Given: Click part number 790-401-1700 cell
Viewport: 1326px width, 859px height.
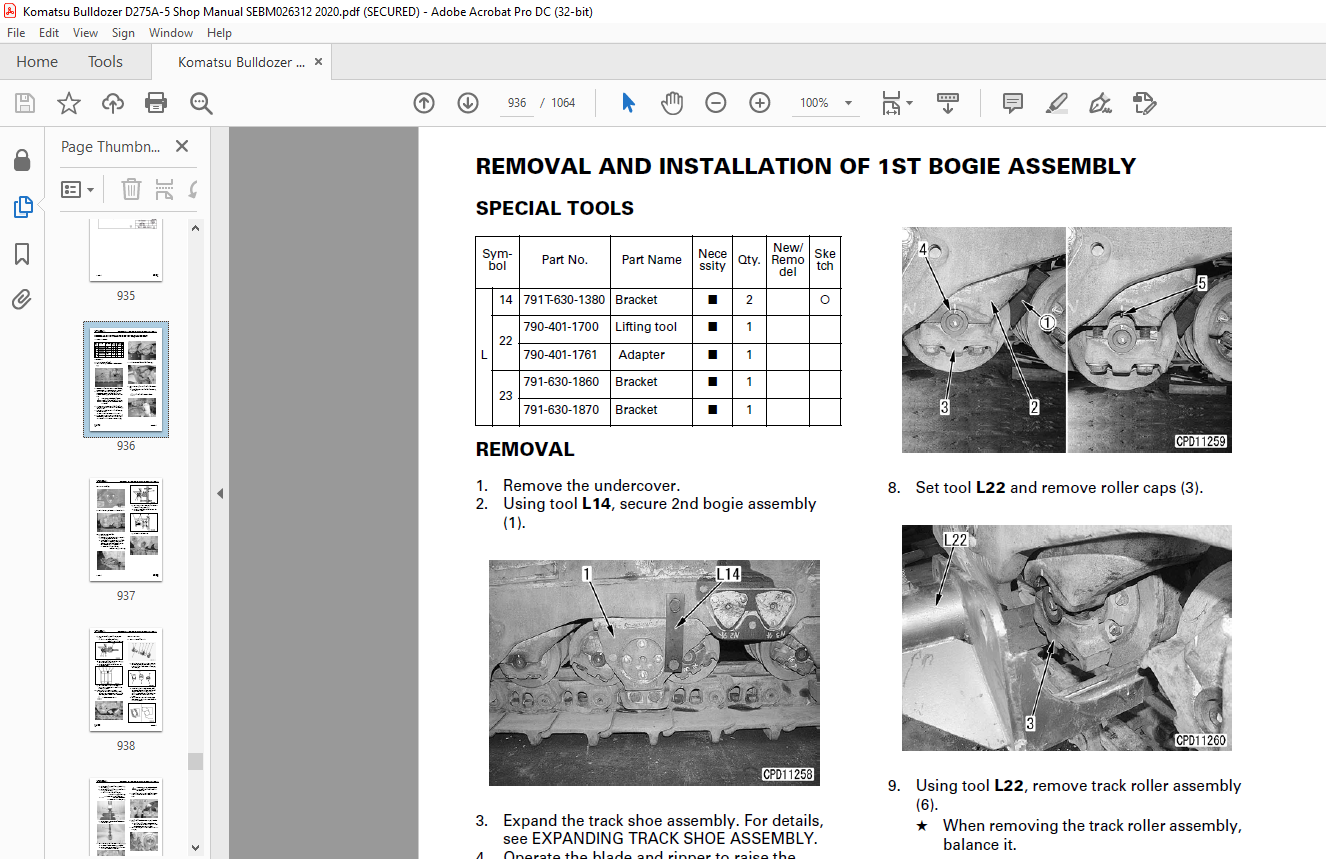Looking at the screenshot, I should pyautogui.click(x=565, y=327).
